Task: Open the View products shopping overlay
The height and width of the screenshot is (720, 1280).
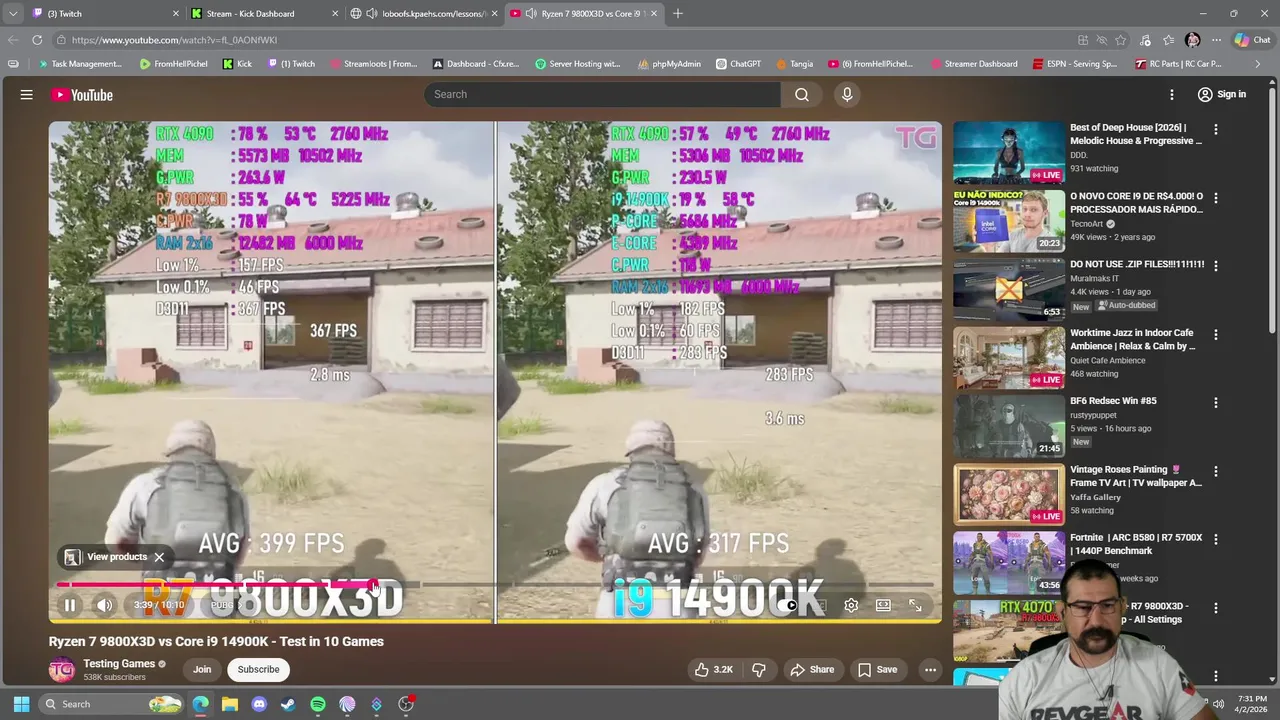Action: (x=107, y=557)
